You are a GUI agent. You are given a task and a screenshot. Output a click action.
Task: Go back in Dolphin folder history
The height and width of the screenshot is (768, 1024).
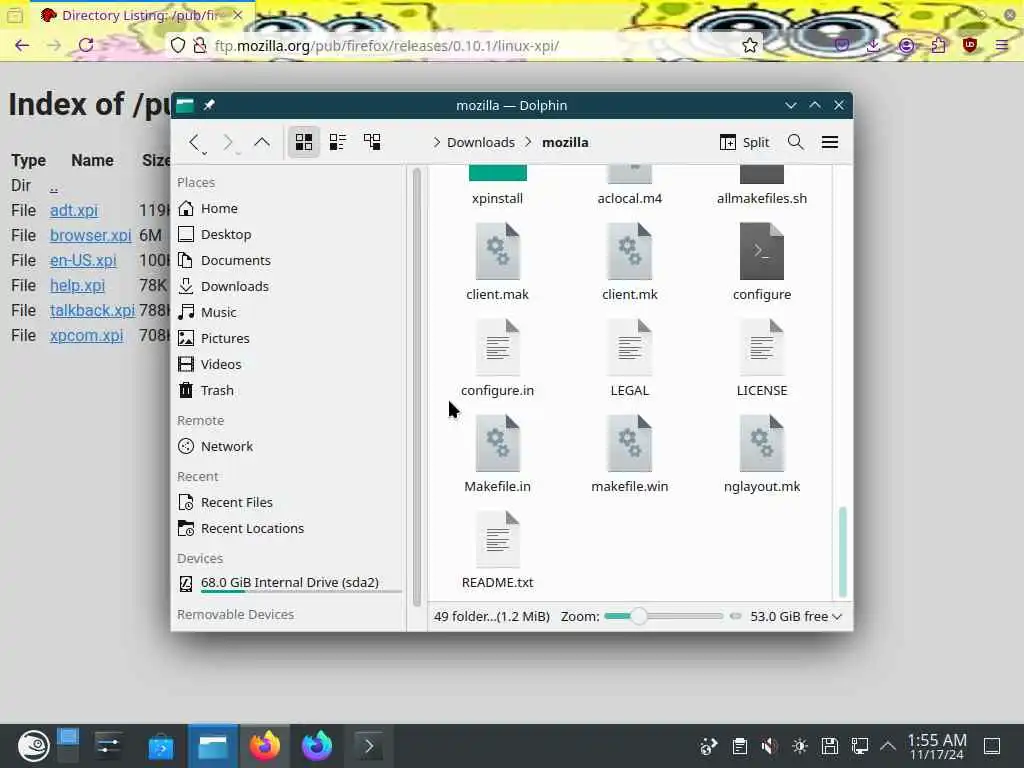point(195,142)
